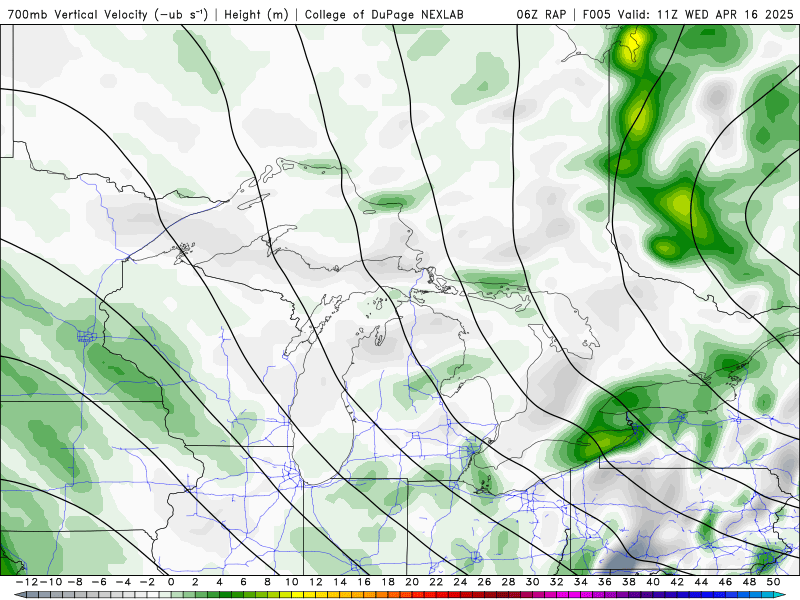The image size is (800, 600).
Task: Click the '50' number on the scale
Action: 773,582
